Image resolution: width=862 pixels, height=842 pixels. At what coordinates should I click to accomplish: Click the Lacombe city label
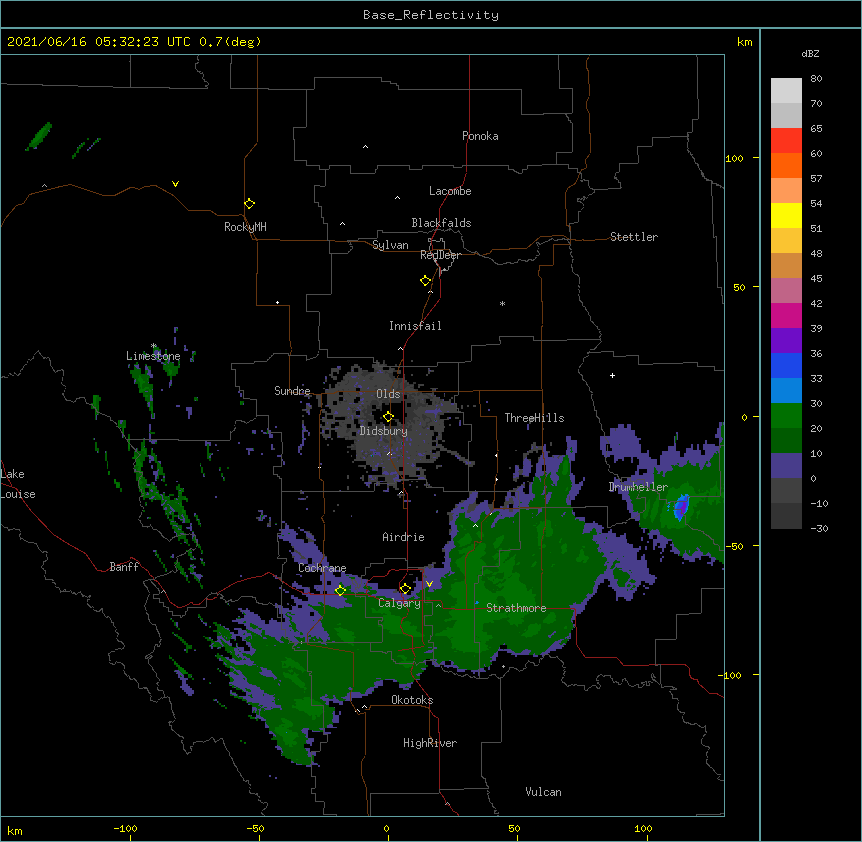point(450,191)
